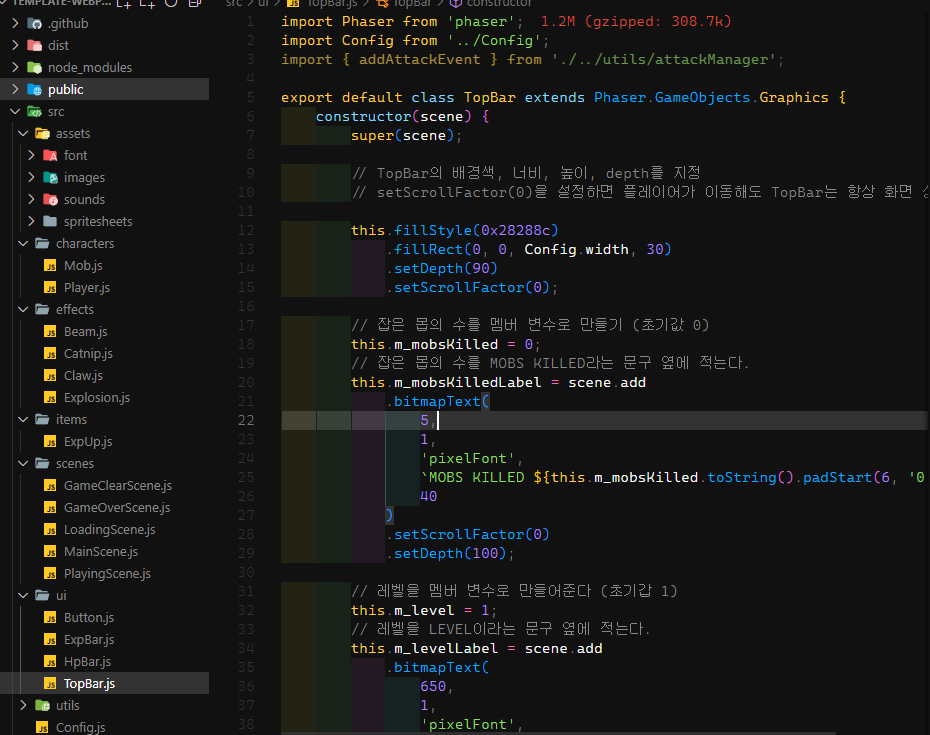Click '.setDepth(90)' in the code
This screenshot has width=930, height=735.
(442, 268)
